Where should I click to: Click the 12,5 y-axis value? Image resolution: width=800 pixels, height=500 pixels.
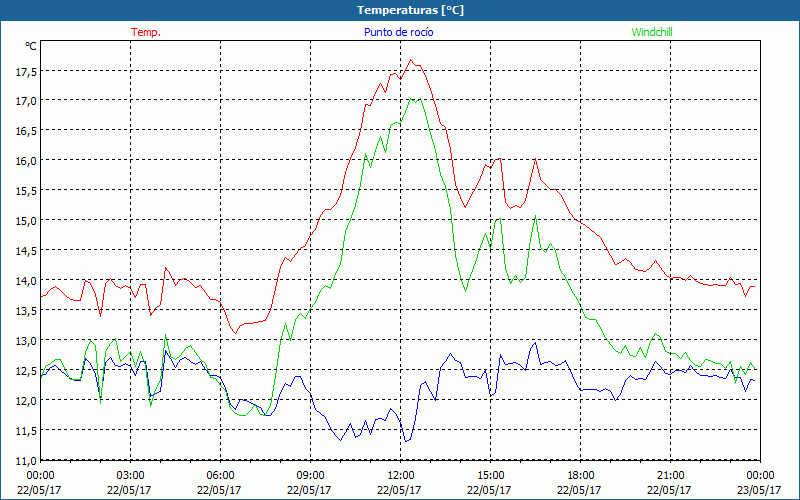[27, 371]
